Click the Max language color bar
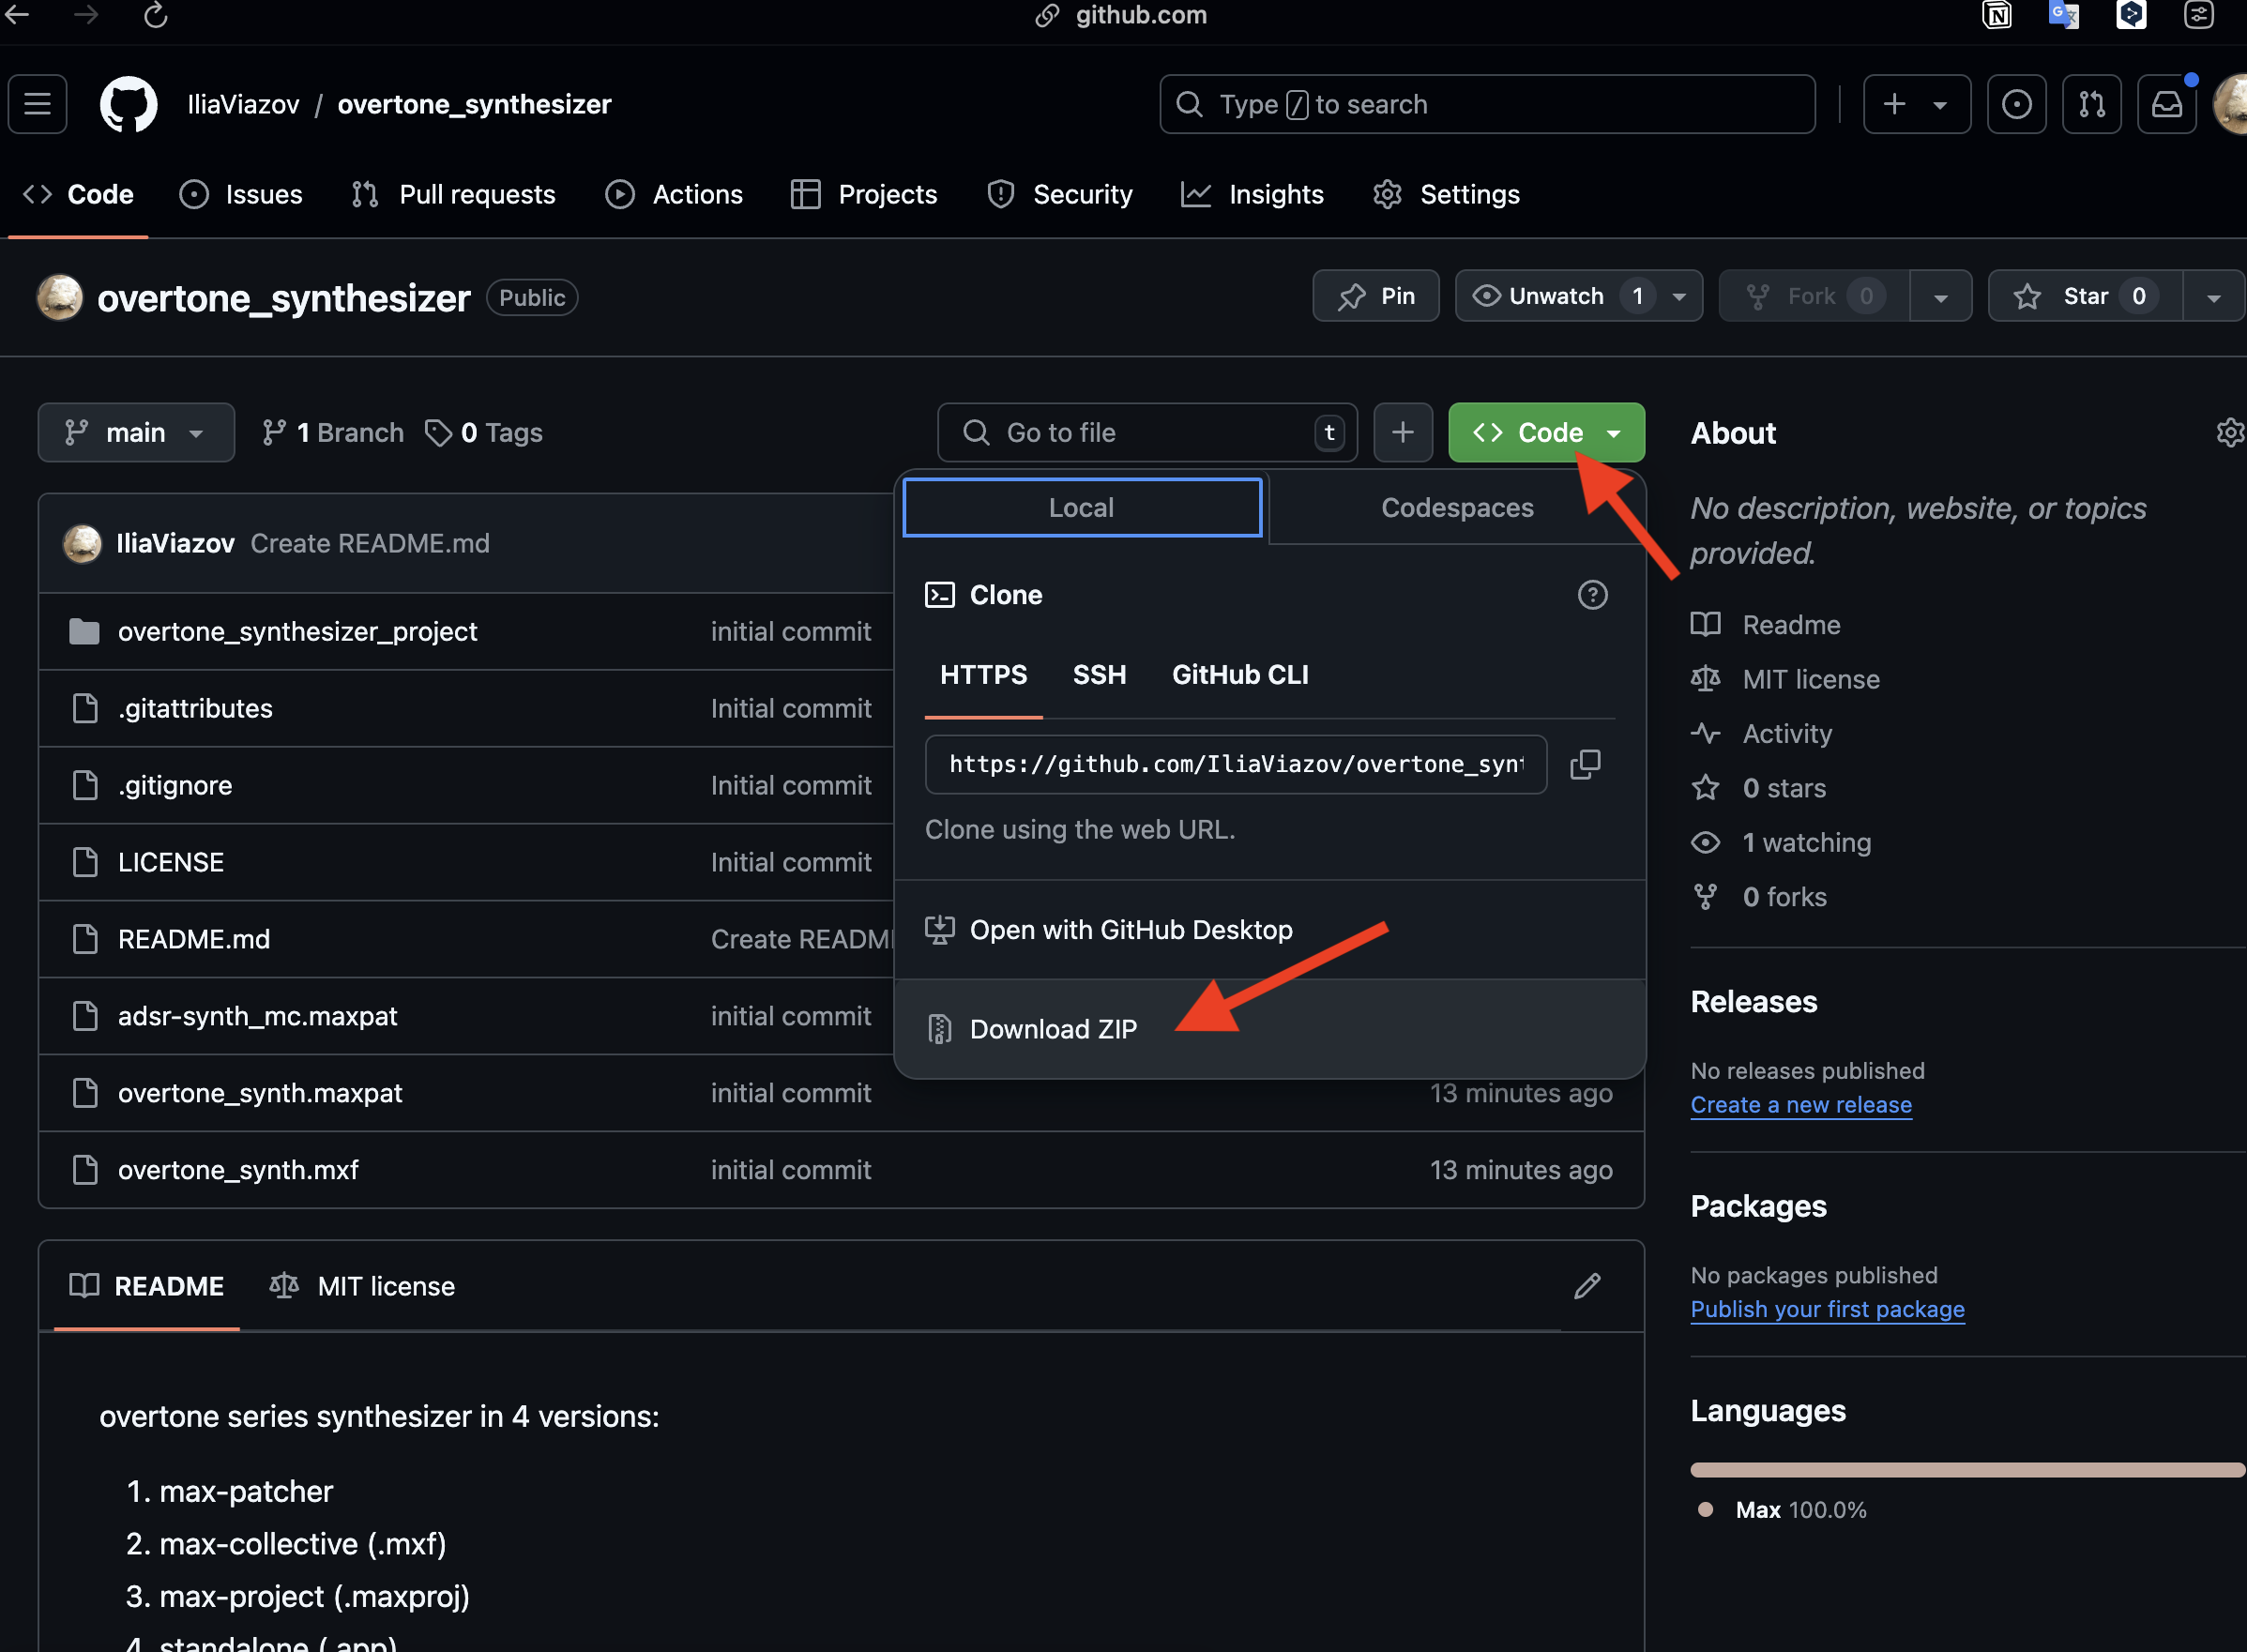 tap(1967, 1470)
